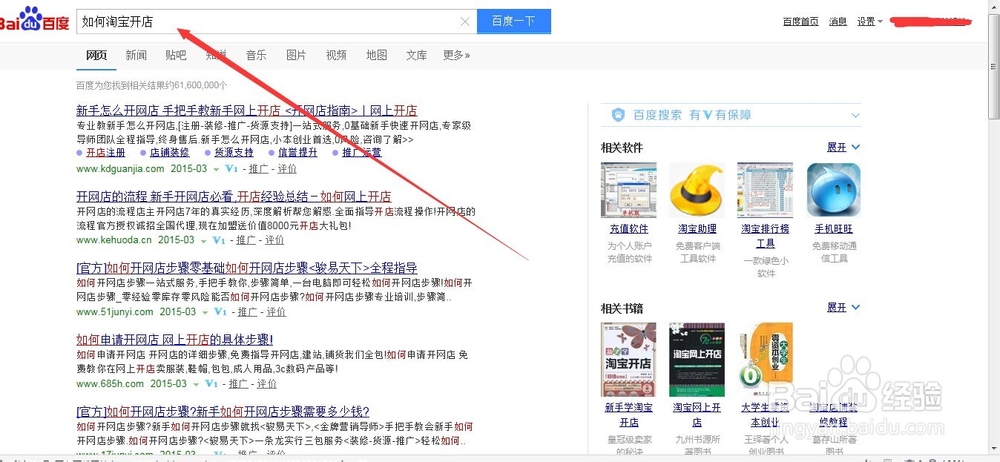Click the shield icon beside 百度搜索
1000x462 pixels.
[617, 115]
